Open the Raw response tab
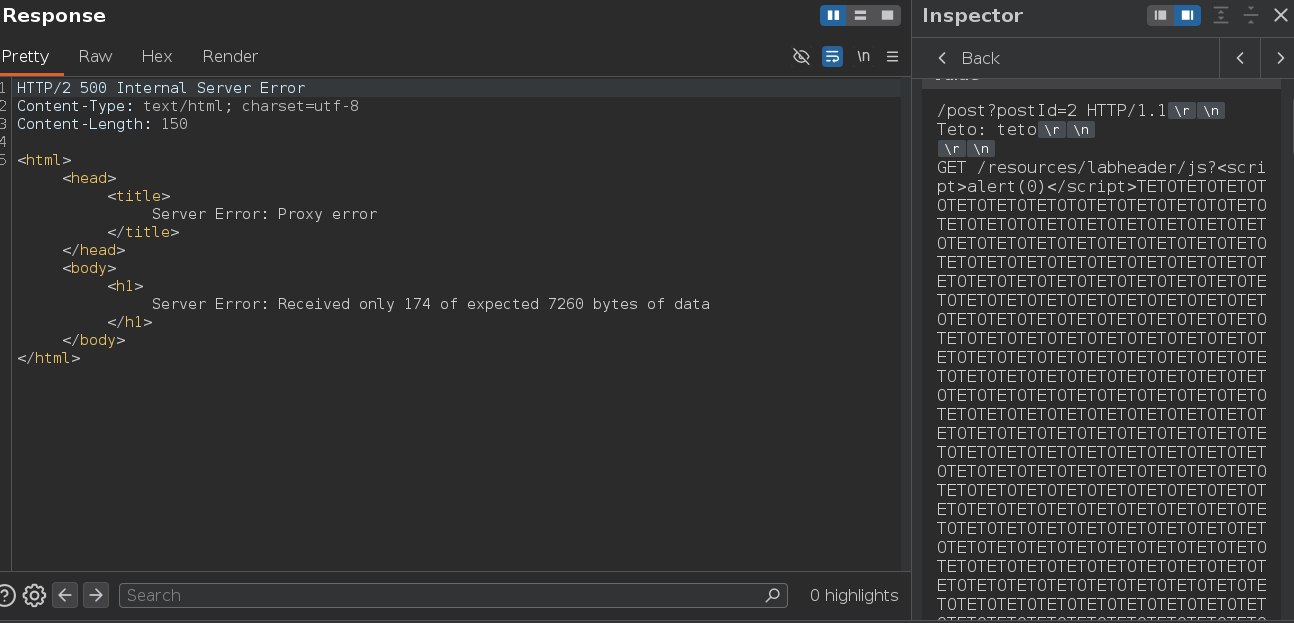 (x=96, y=56)
